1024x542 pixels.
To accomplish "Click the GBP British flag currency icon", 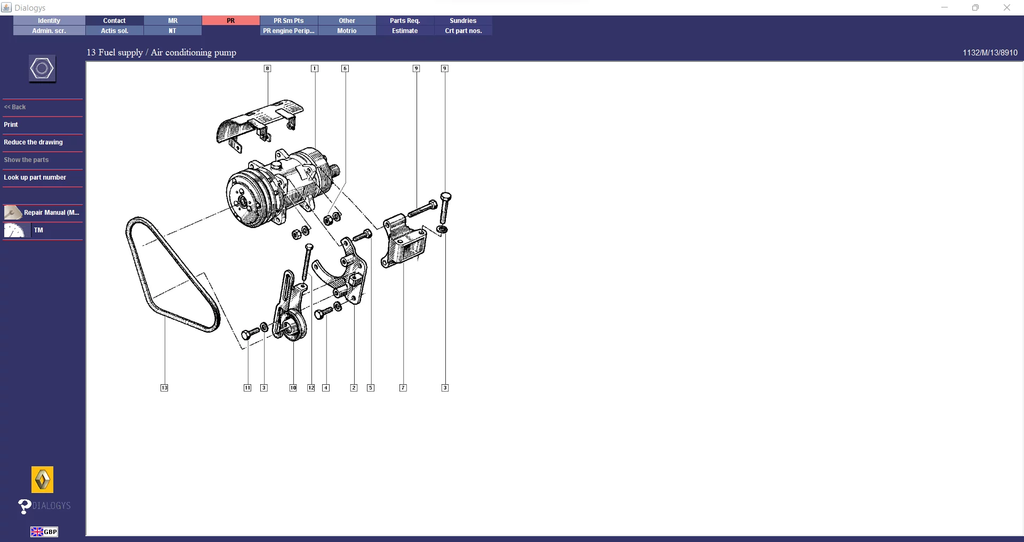I will pyautogui.click(x=43, y=532).
